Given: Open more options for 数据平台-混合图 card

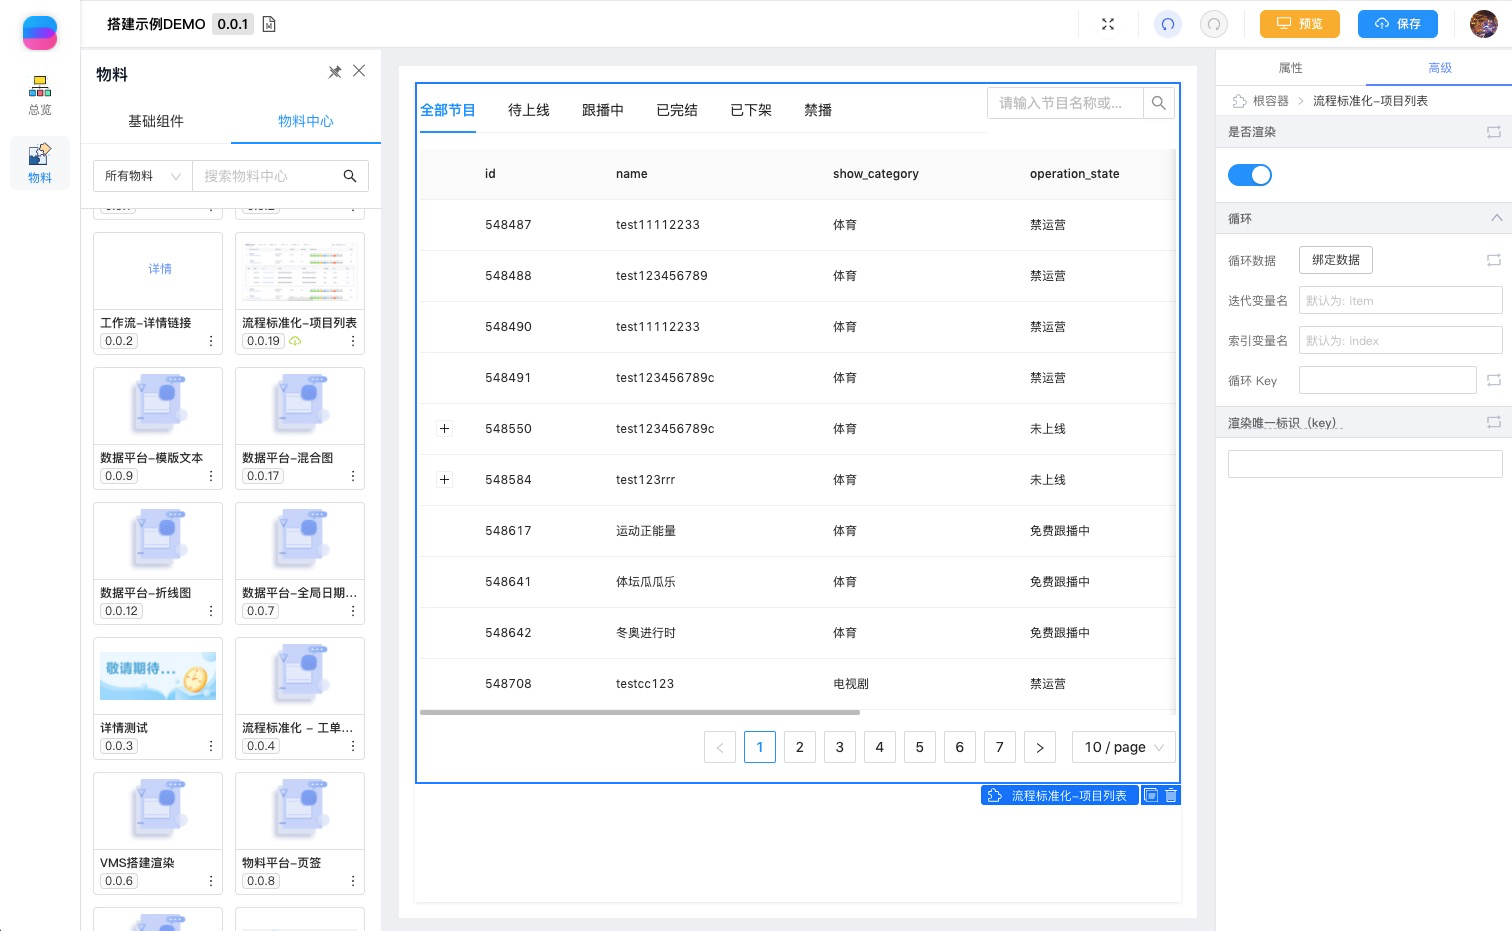Looking at the screenshot, I should (353, 476).
